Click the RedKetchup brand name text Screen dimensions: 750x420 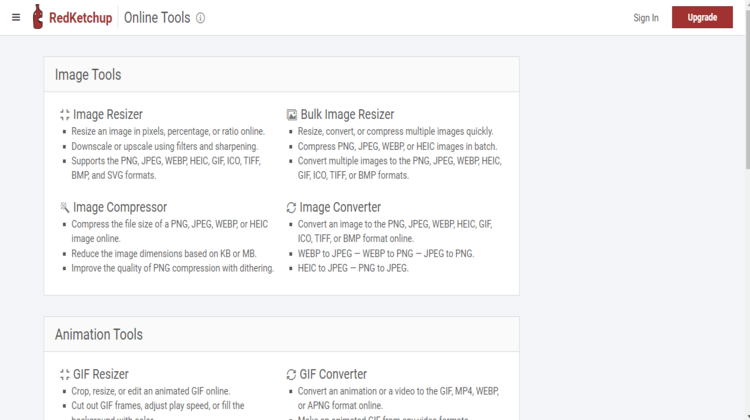tap(80, 18)
